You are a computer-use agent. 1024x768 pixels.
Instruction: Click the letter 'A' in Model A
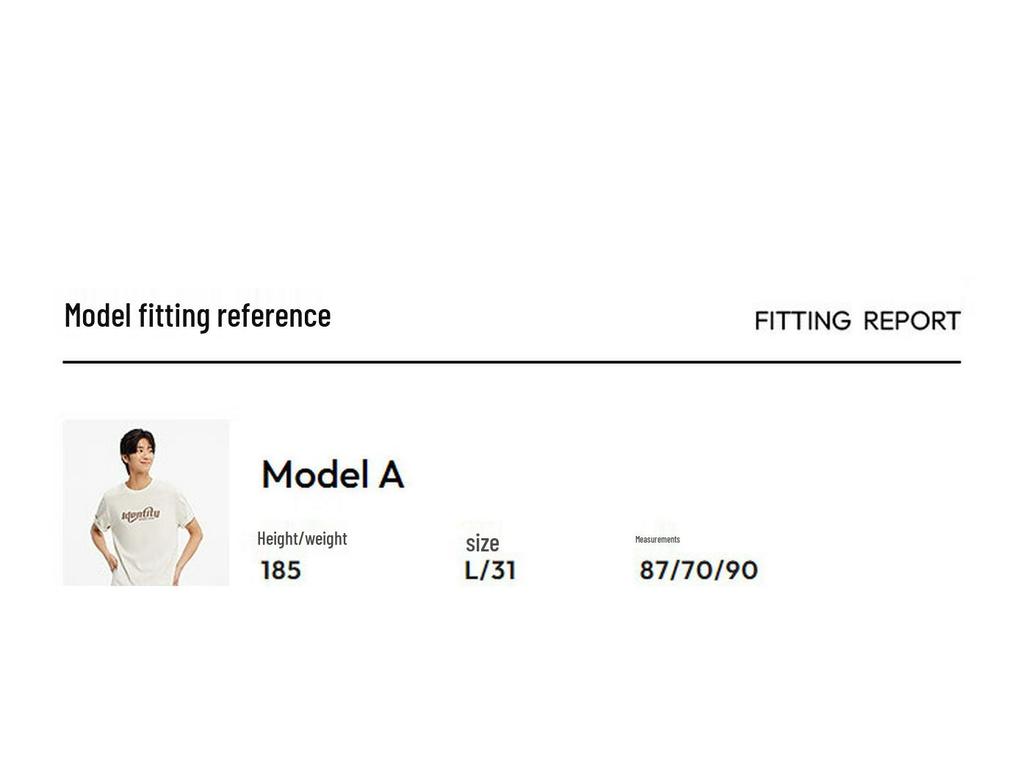tap(391, 474)
